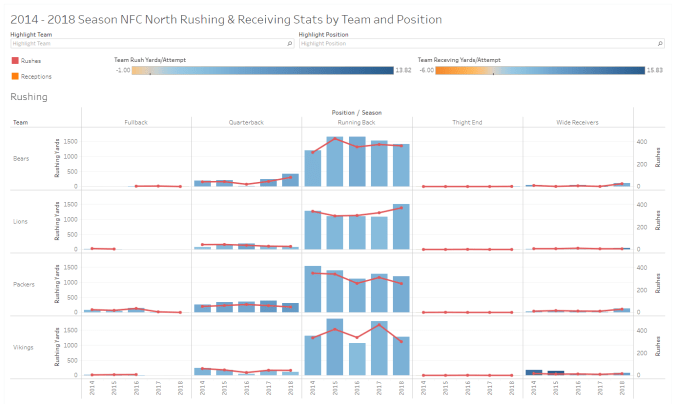This screenshot has height=404, width=676.
Task: Select the Bears Running Back 2015 bar
Action: click(x=335, y=163)
